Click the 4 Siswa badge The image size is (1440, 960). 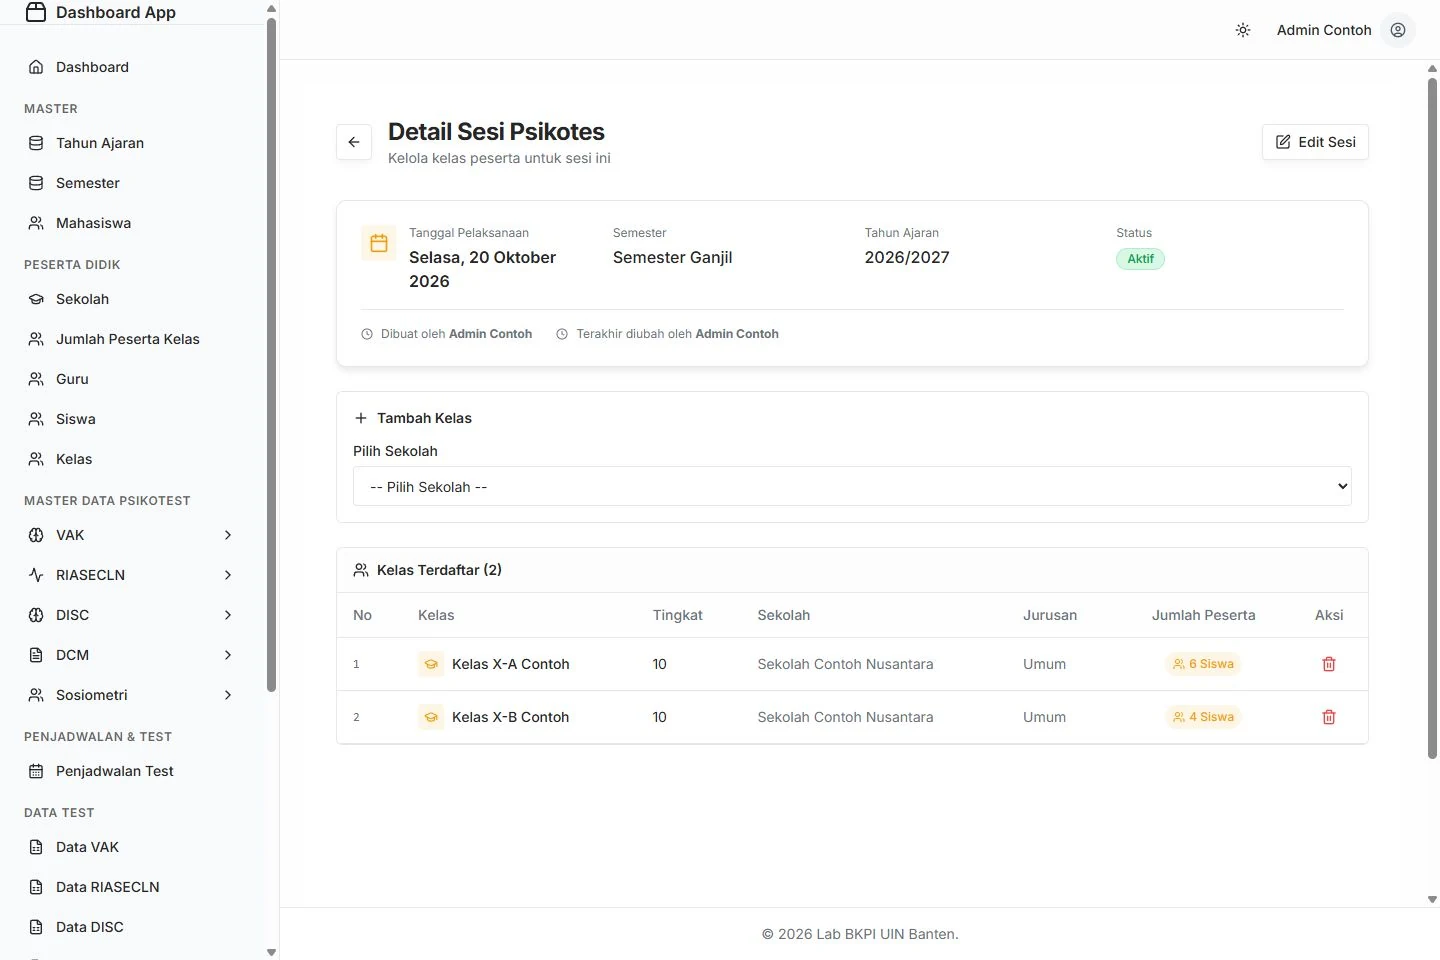coord(1203,717)
